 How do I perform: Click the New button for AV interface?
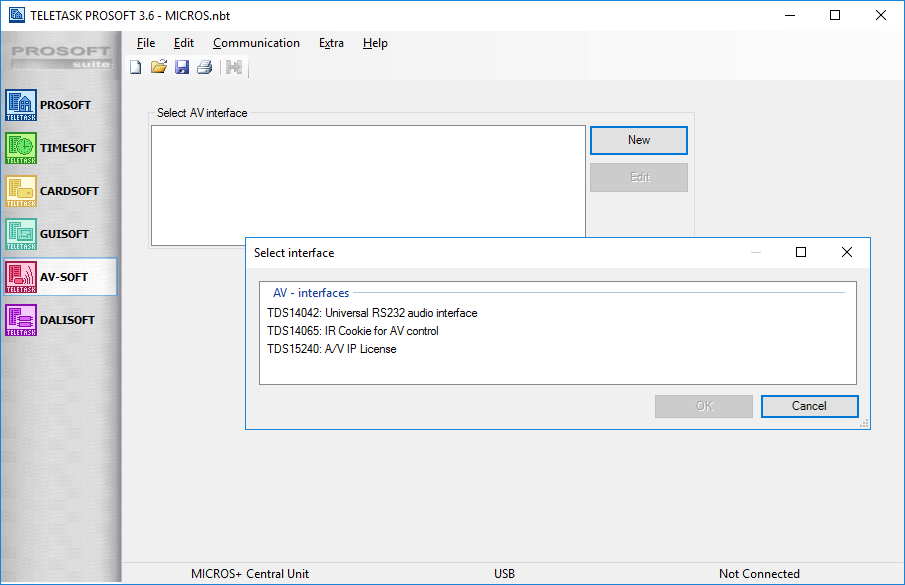click(638, 140)
